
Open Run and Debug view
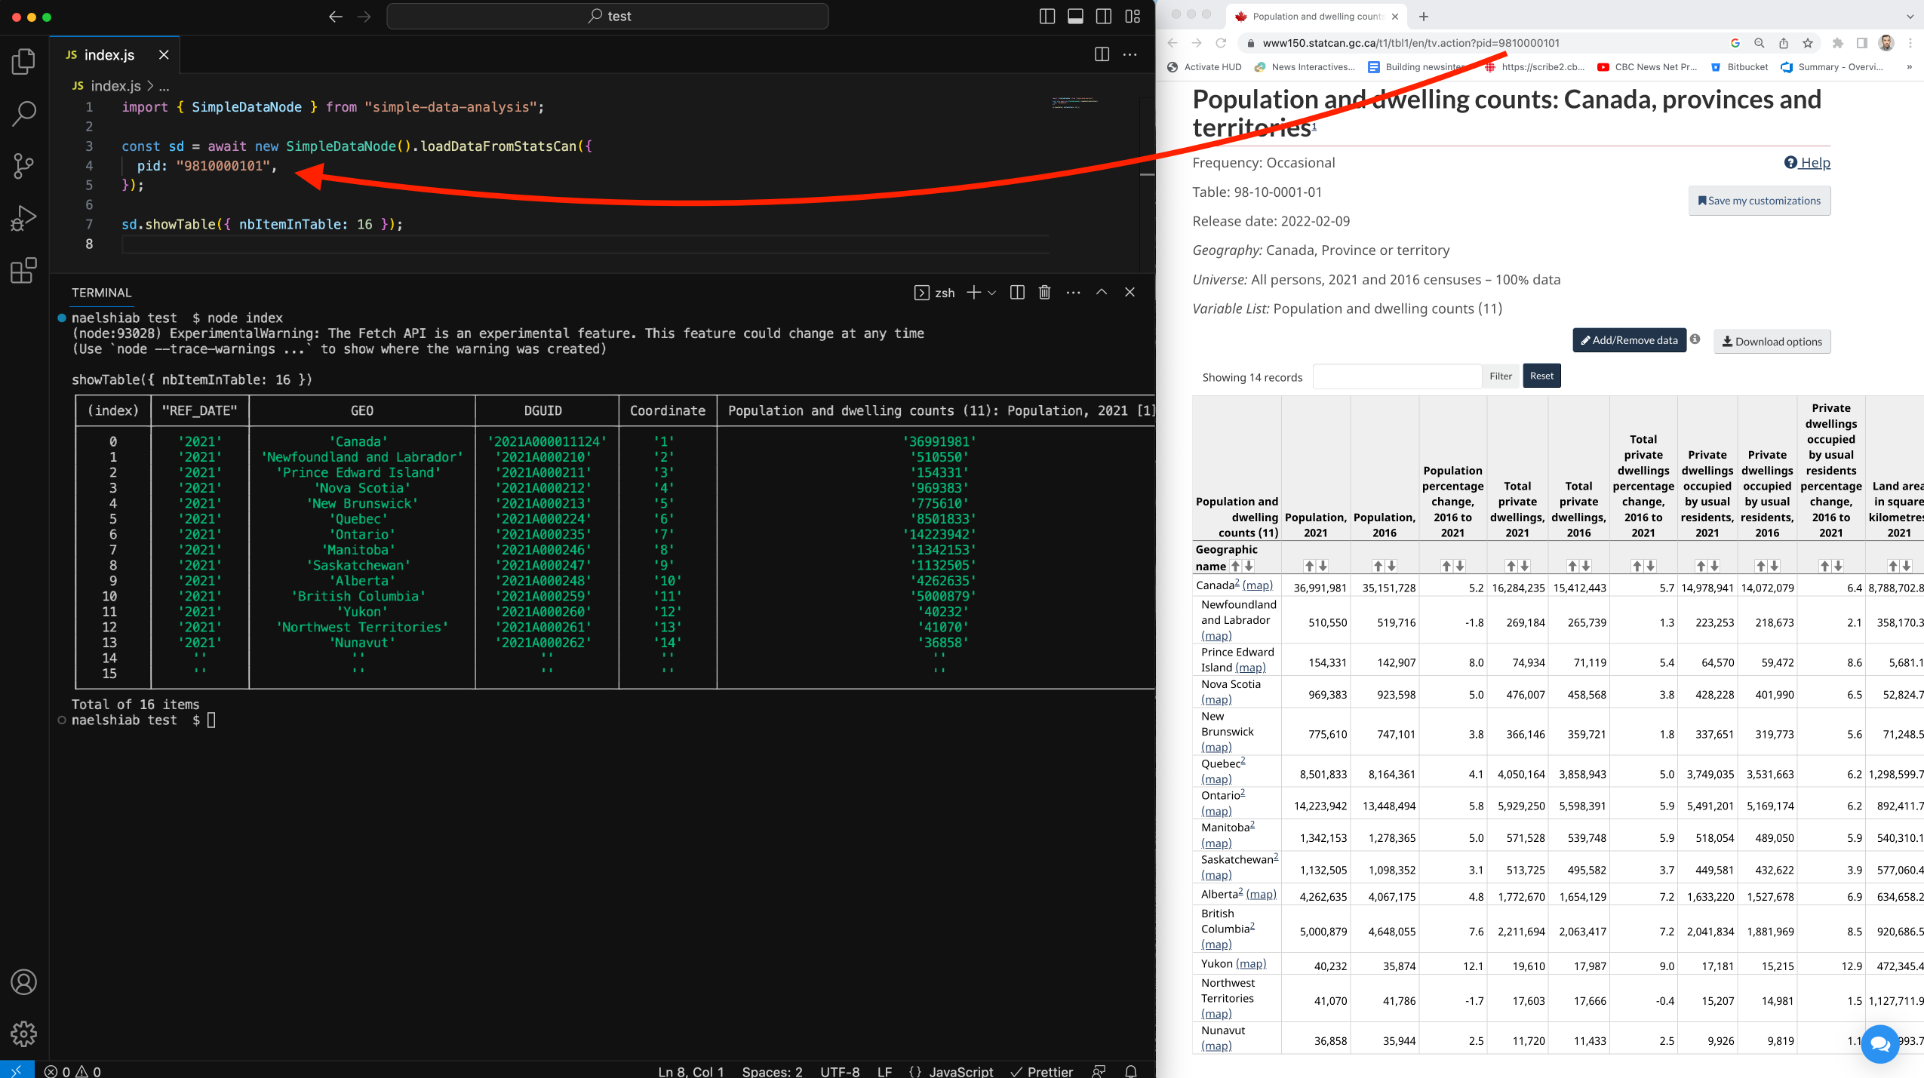(x=23, y=218)
